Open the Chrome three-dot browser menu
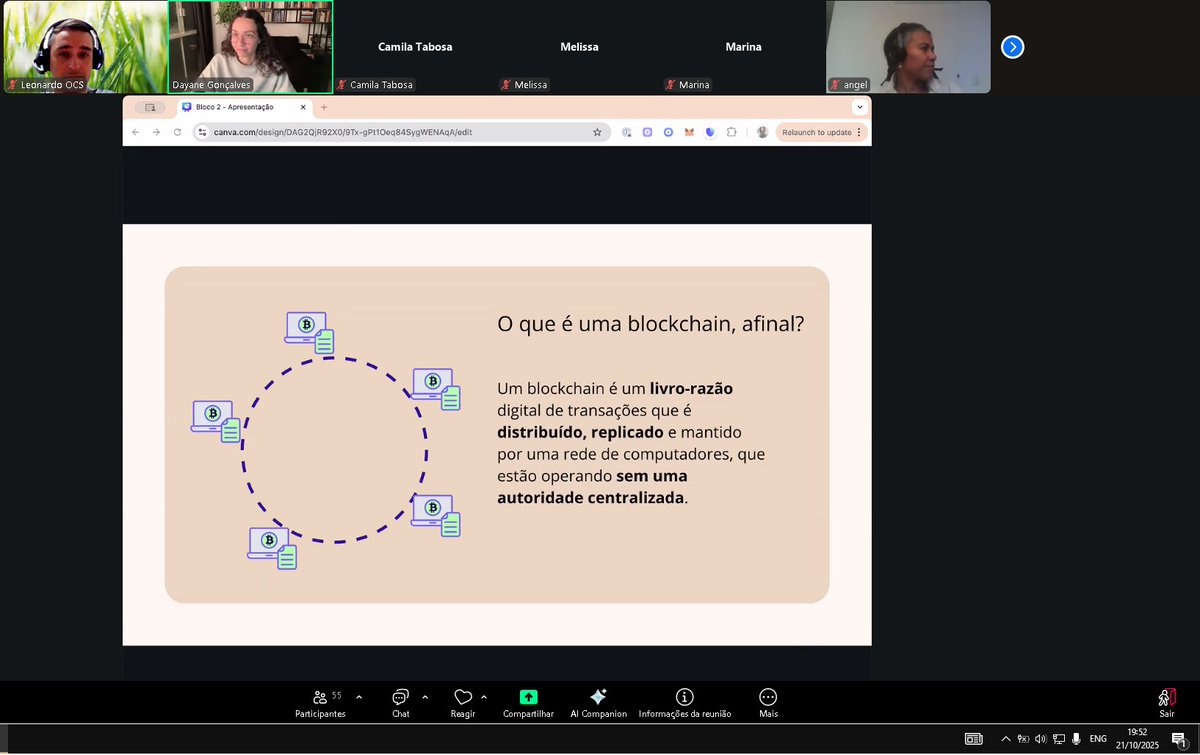The height and width of the screenshot is (755, 1200). 858,131
